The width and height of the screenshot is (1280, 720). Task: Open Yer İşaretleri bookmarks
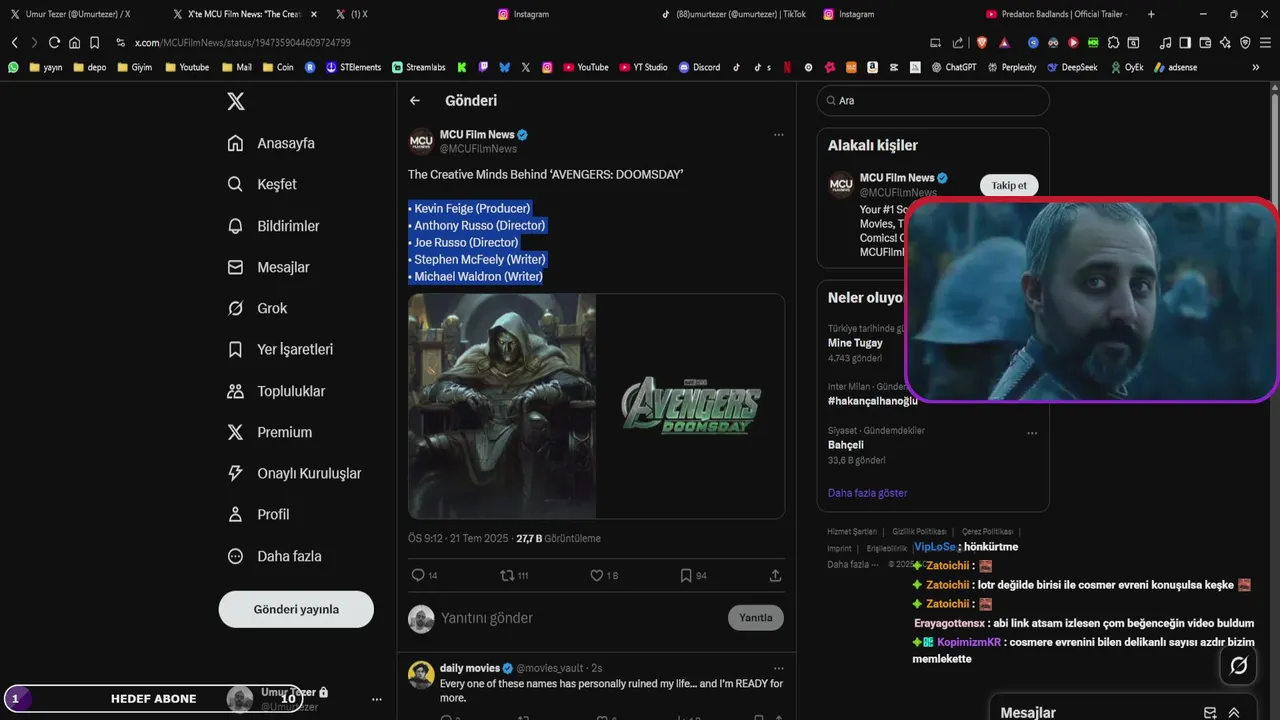pyautogui.click(x=280, y=349)
